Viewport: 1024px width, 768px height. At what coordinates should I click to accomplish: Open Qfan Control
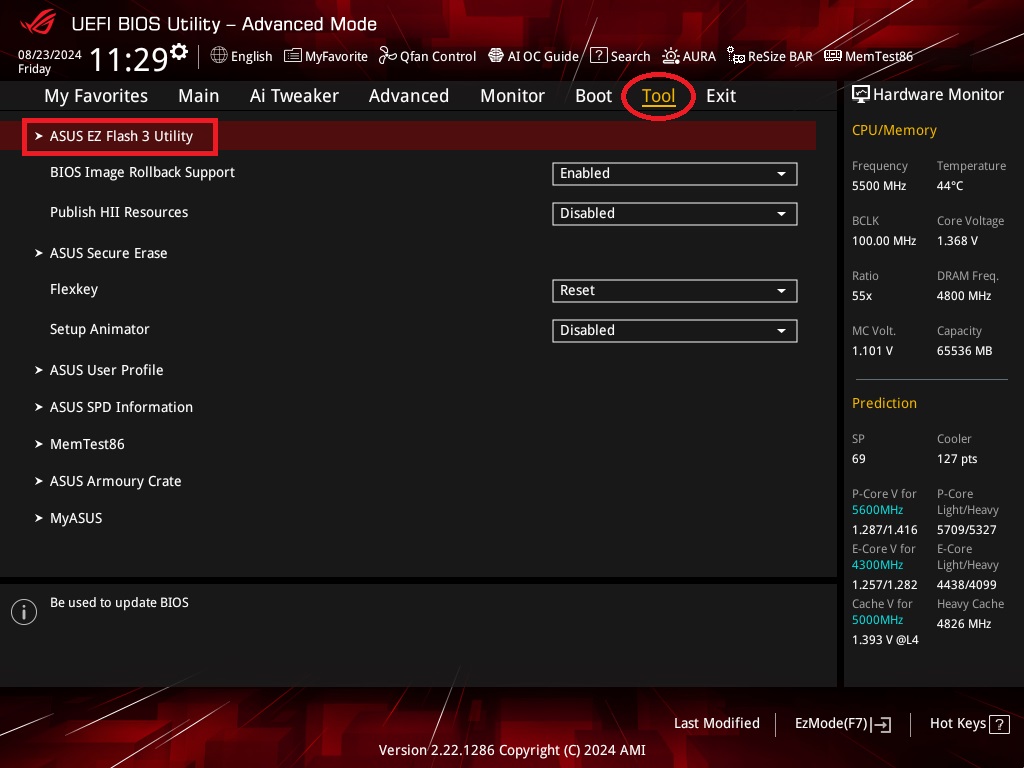point(438,56)
